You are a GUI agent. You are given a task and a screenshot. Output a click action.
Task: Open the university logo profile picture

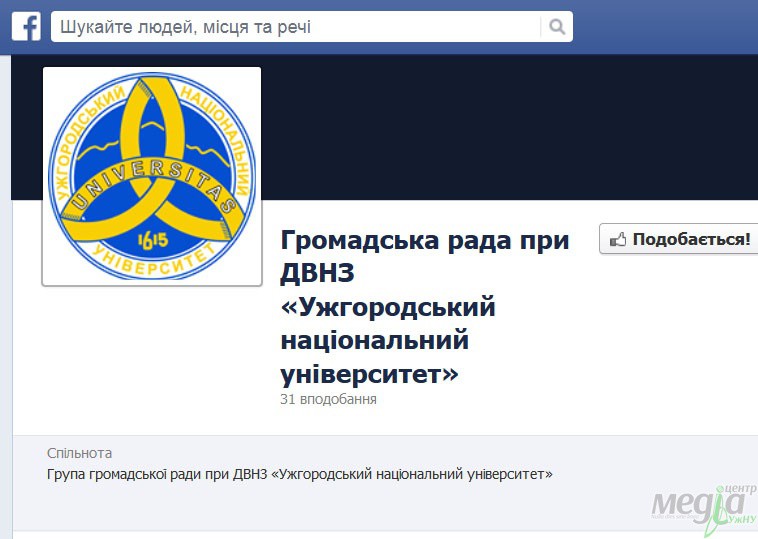[152, 176]
